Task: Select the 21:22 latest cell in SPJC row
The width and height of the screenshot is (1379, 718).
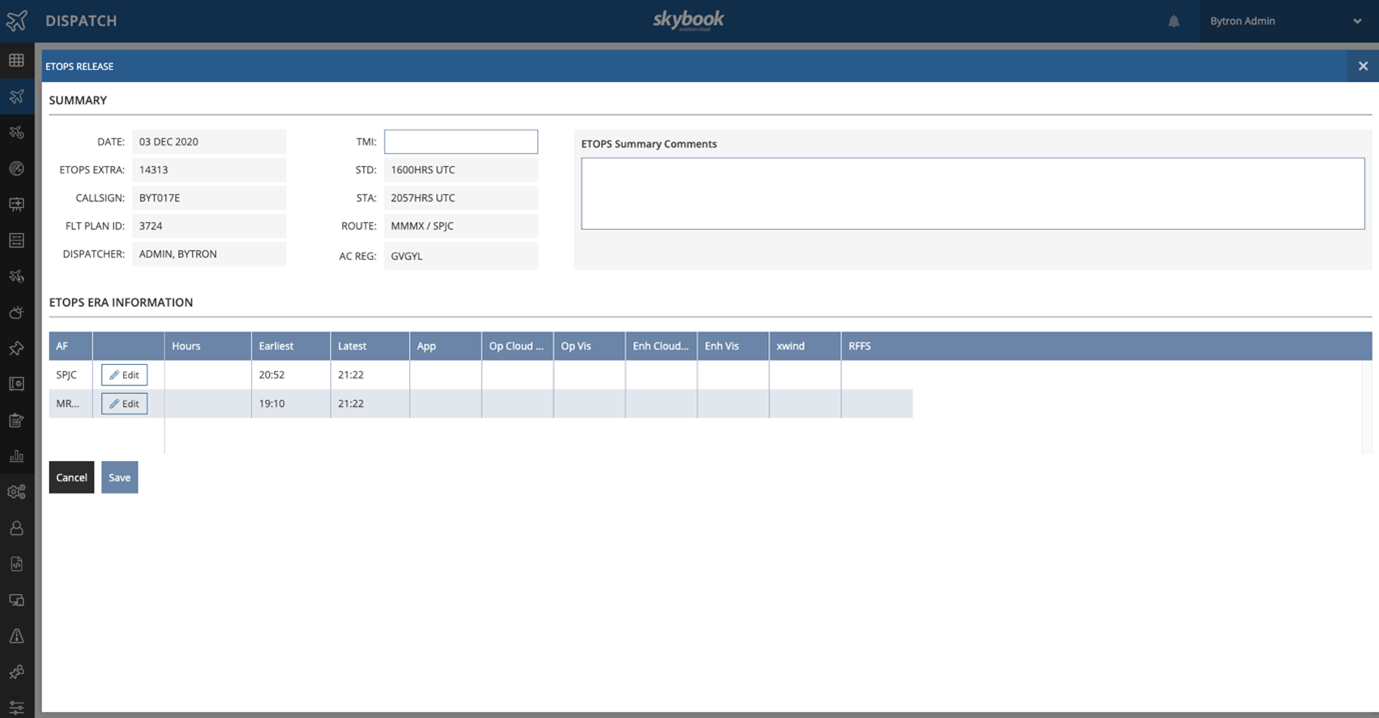Action: point(370,375)
